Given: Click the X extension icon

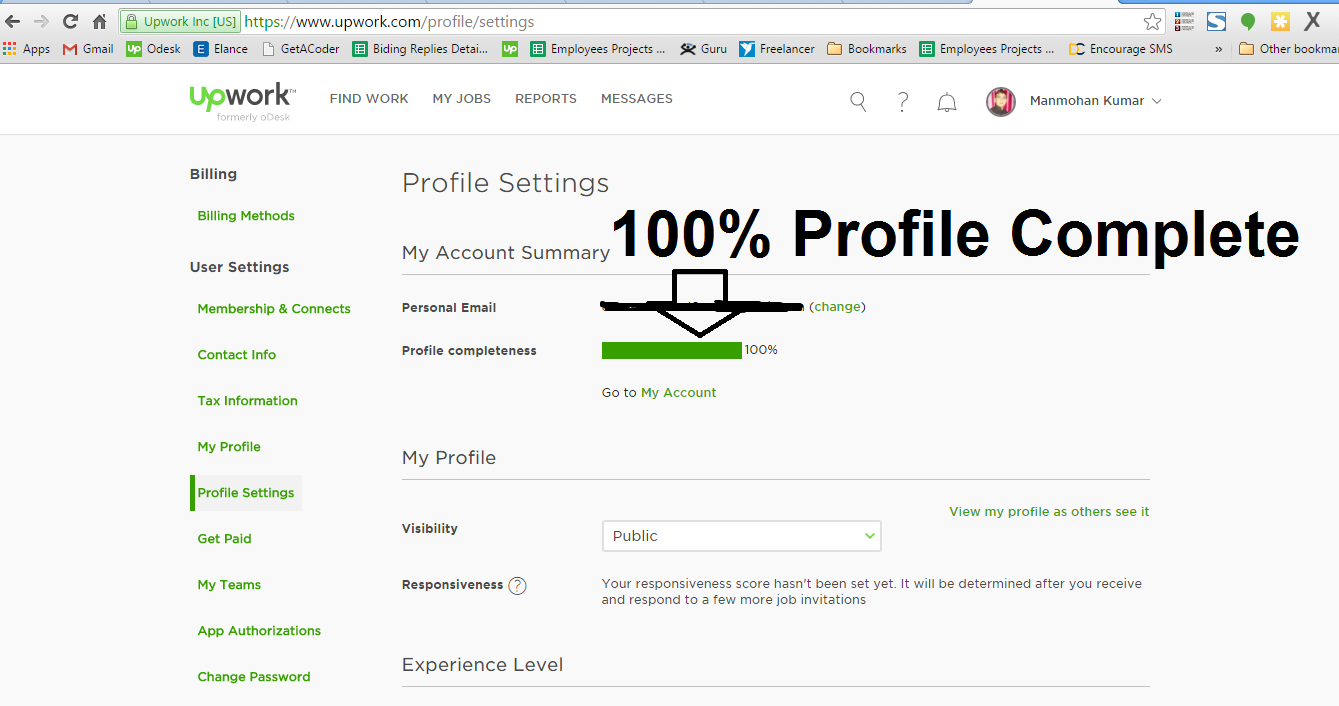Looking at the screenshot, I should 1312,21.
